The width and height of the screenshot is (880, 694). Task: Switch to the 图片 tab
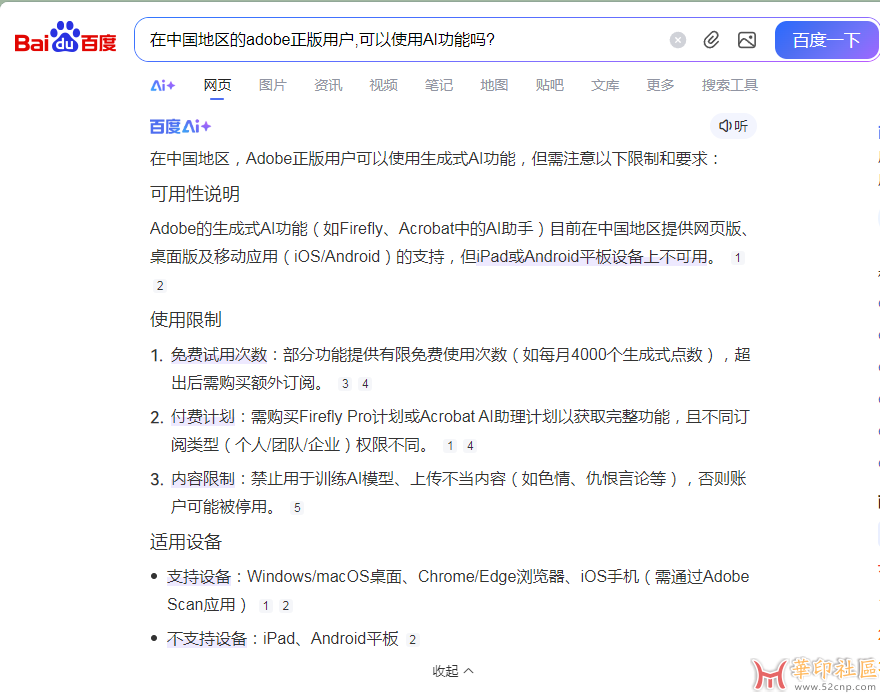click(273, 86)
